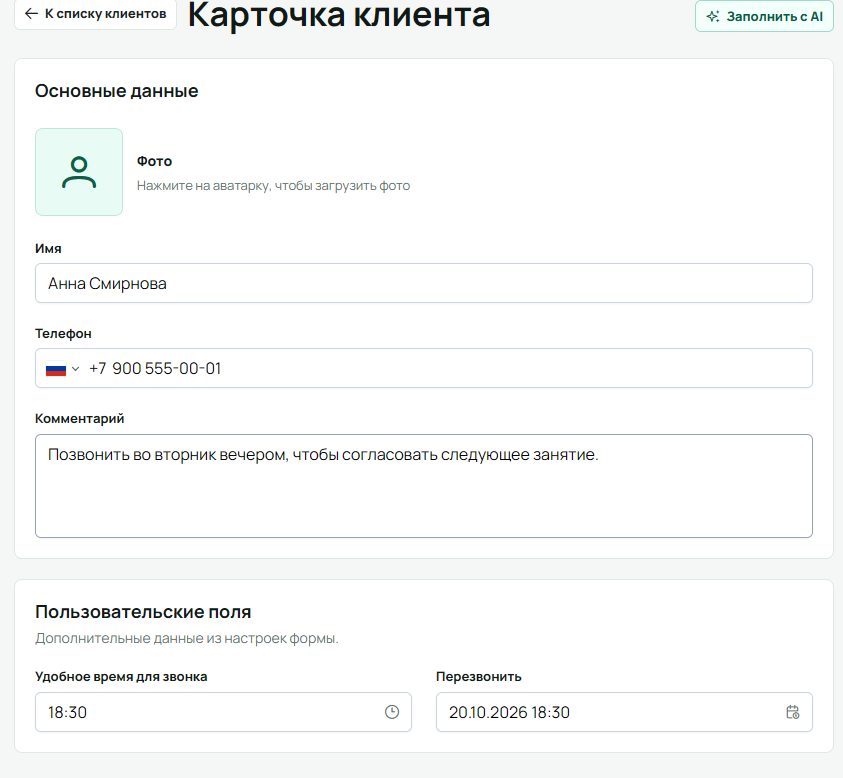Upload photo by clicking the avatar placeholder

coord(79,172)
